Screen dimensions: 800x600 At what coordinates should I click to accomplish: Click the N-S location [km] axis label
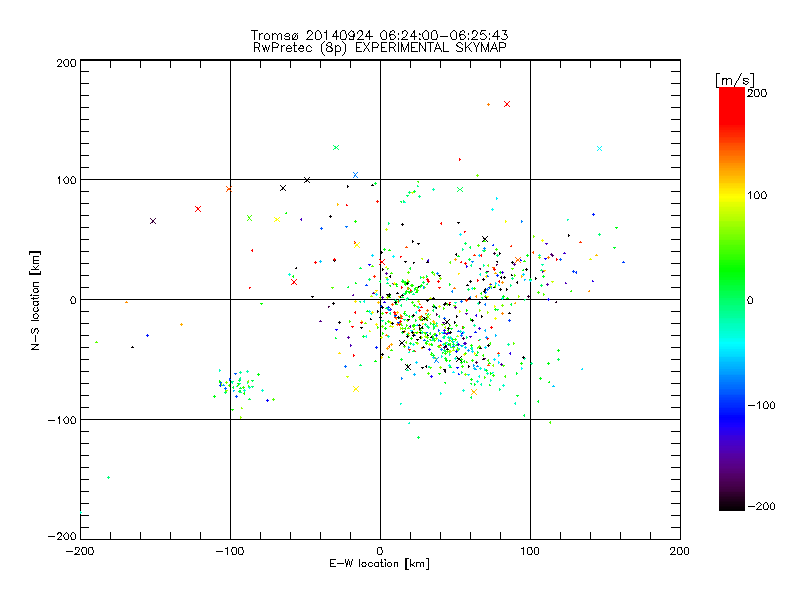coord(35,300)
